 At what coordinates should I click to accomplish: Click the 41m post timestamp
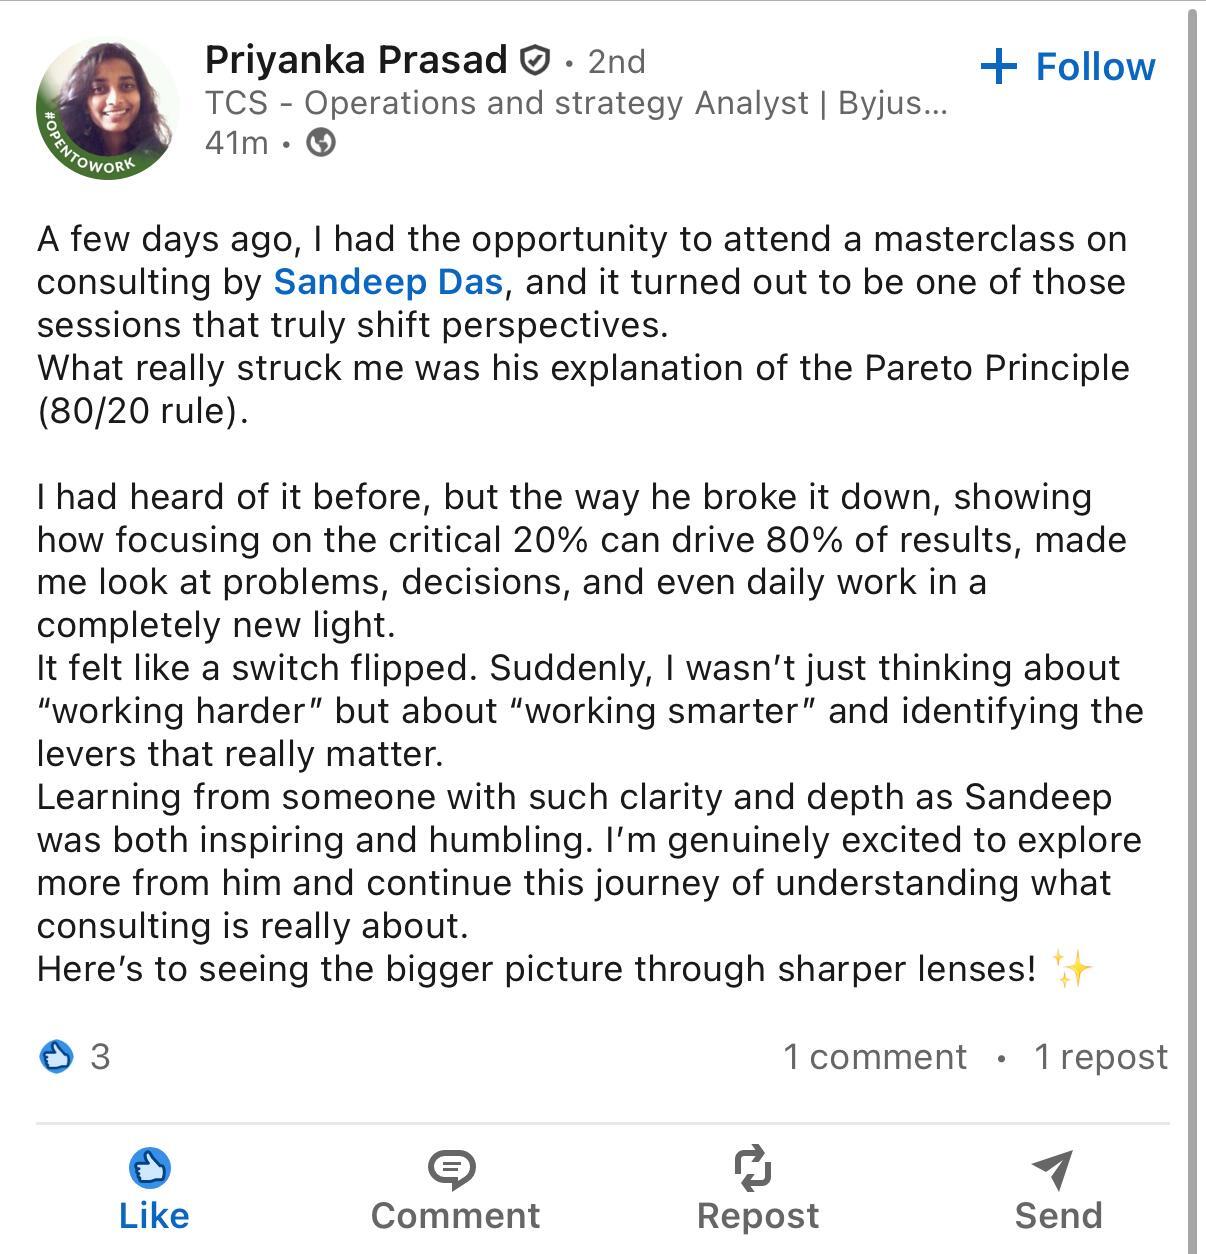(x=236, y=143)
